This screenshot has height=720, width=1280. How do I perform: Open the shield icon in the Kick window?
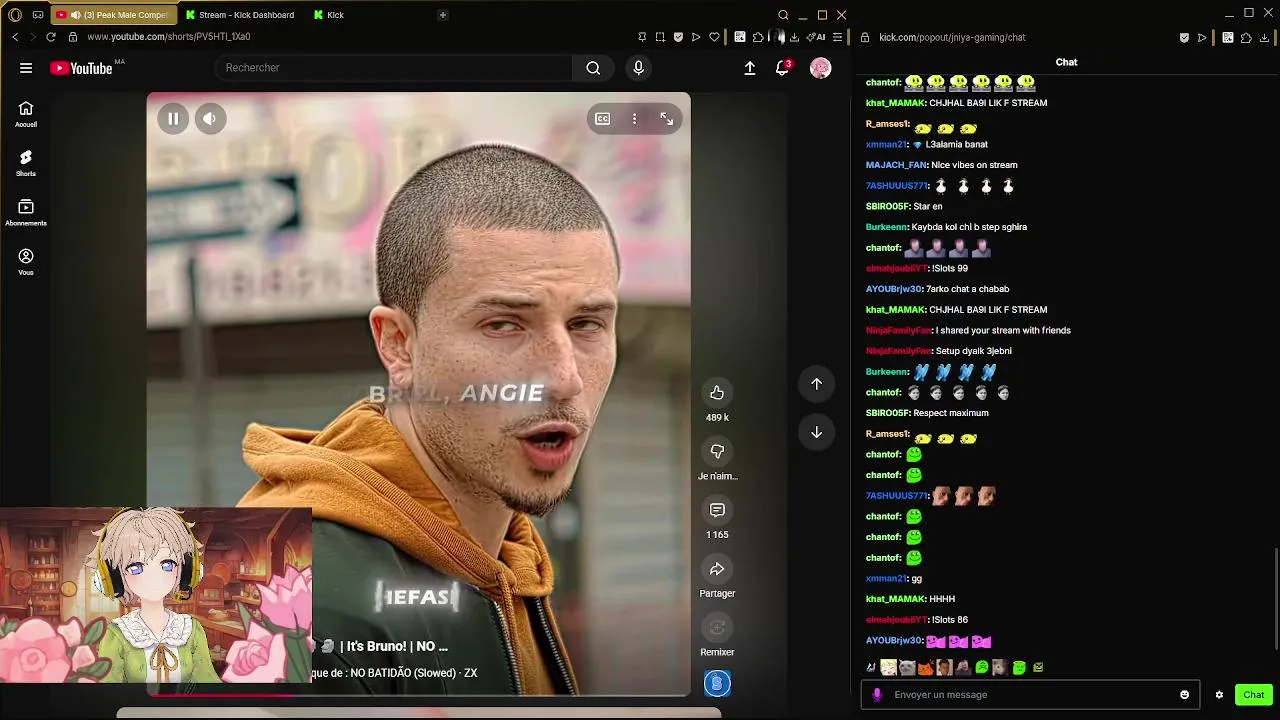(x=1184, y=38)
